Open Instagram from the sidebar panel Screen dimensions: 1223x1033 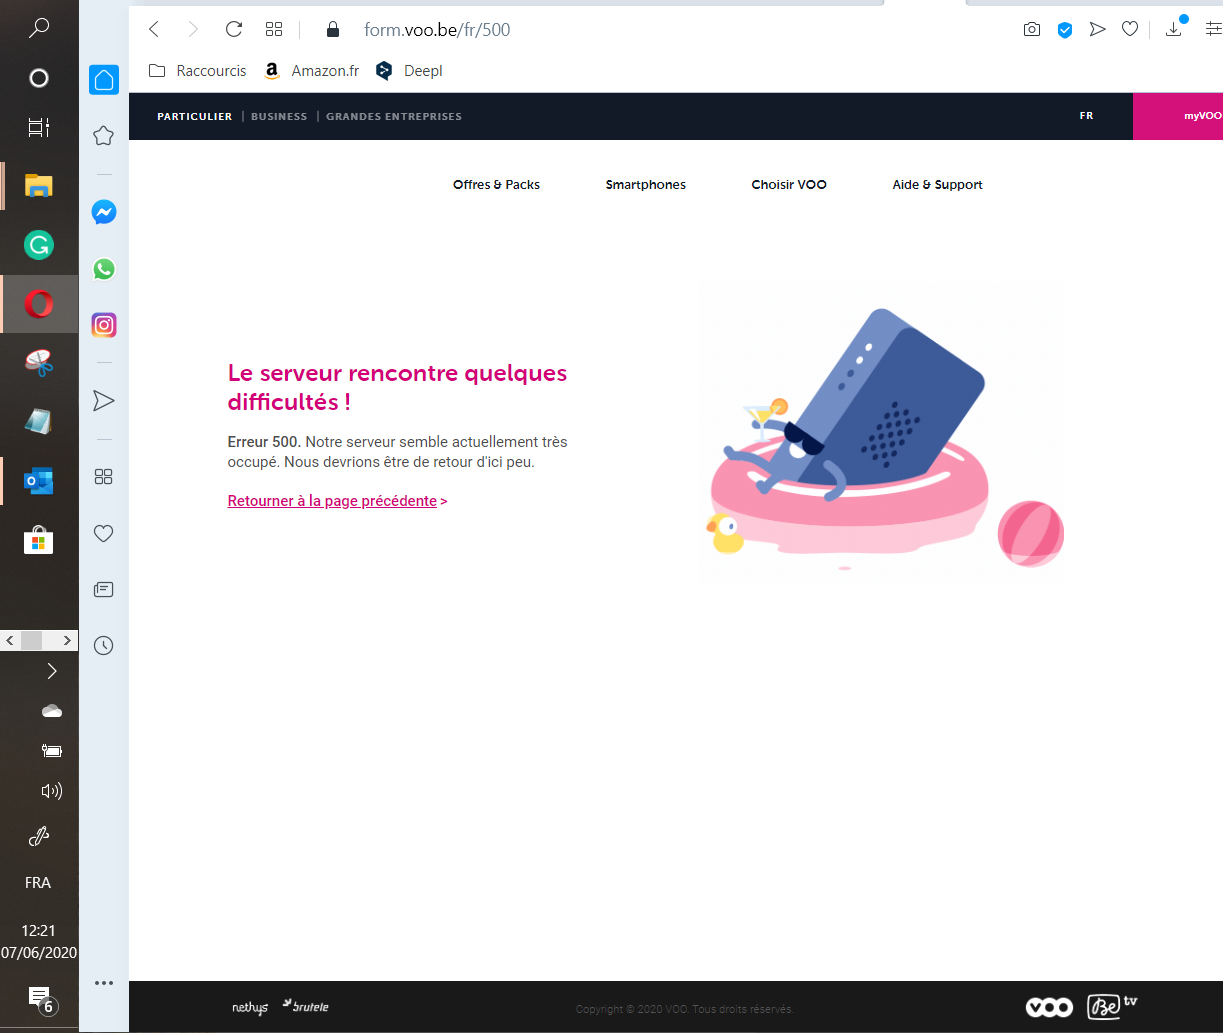pyautogui.click(x=103, y=325)
